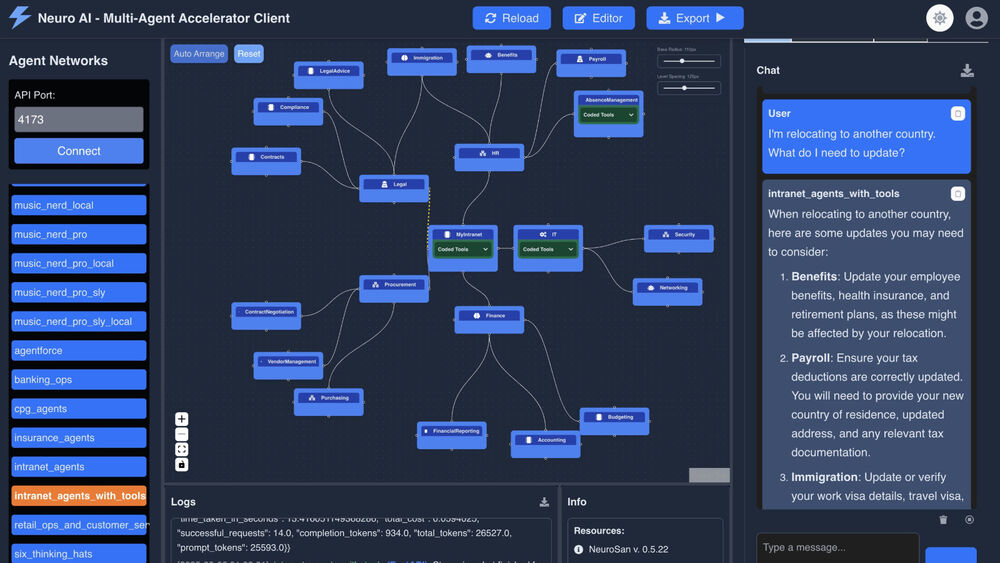Open the music_nerd_pro_sly network
Screen dimensions: 1000x563
coord(78,293)
